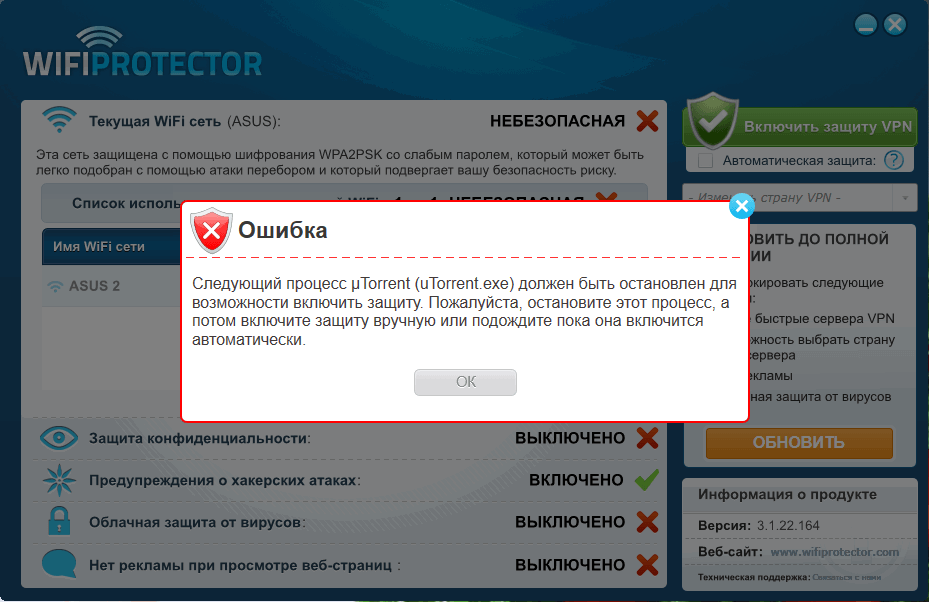Image resolution: width=929 pixels, height=602 pixels.
Task: Open the help question mark icon
Action: pos(893,160)
